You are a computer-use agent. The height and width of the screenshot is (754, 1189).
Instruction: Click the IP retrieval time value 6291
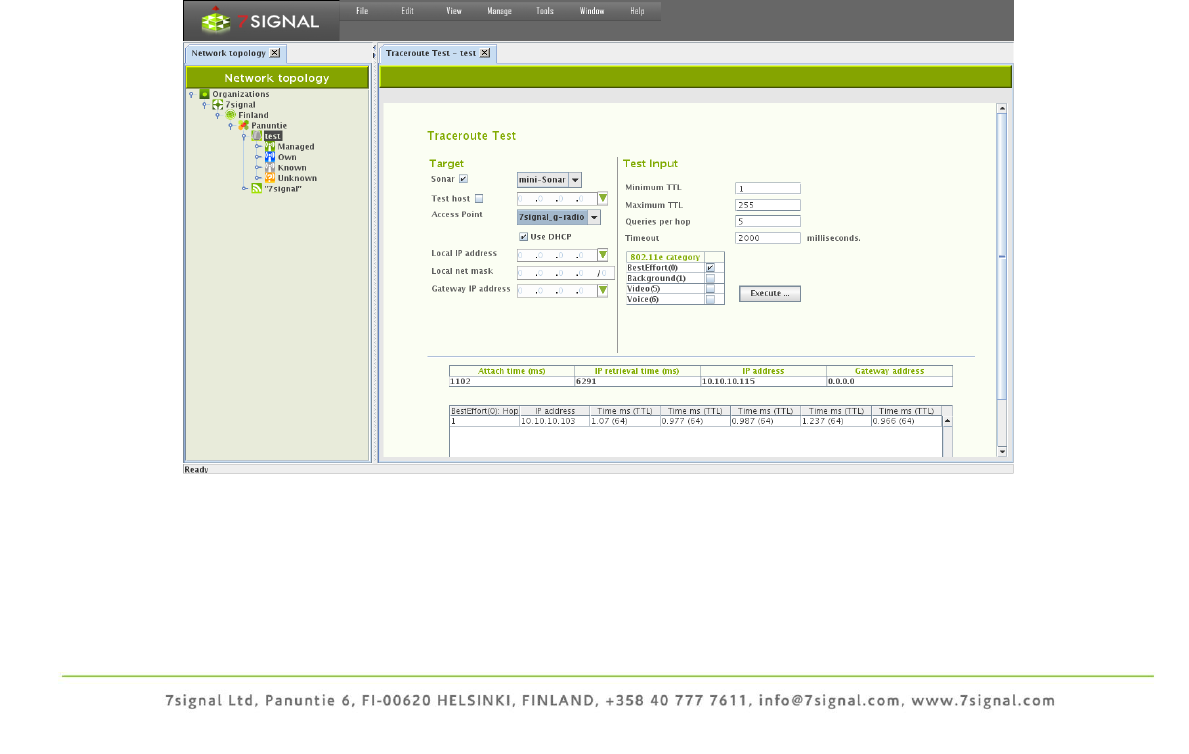click(637, 382)
